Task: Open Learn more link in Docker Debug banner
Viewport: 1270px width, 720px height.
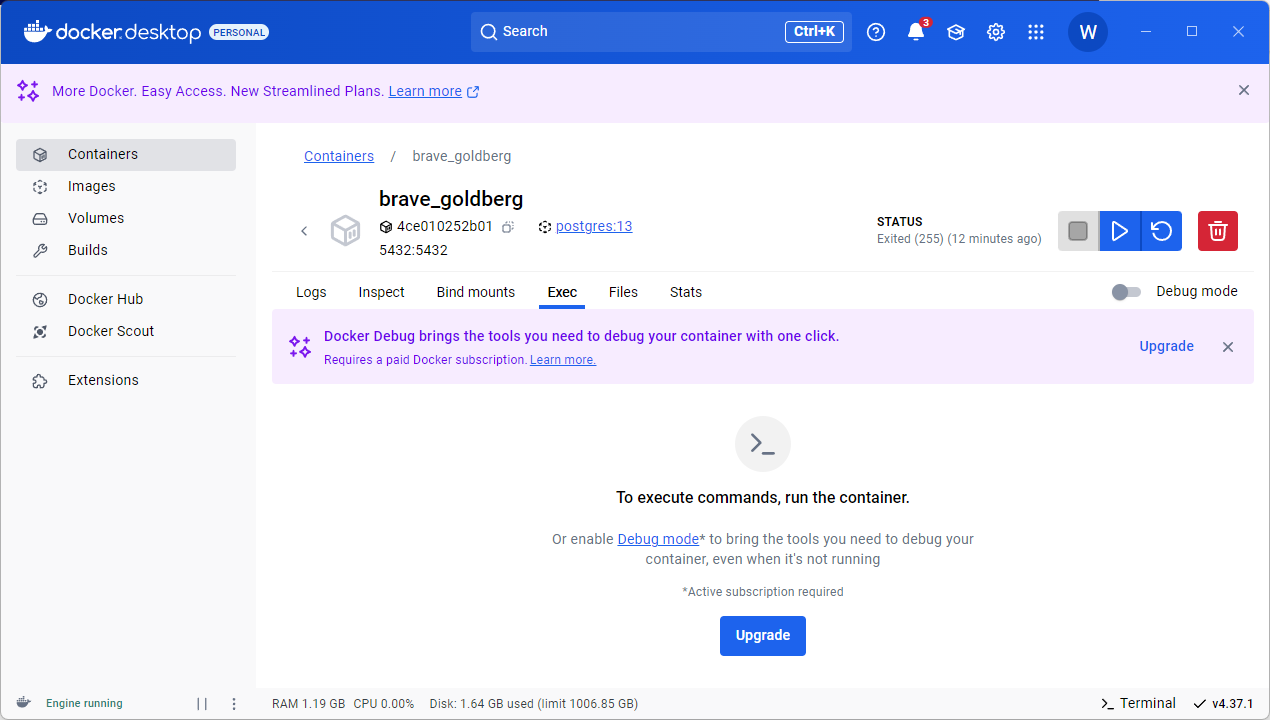Action: point(563,360)
